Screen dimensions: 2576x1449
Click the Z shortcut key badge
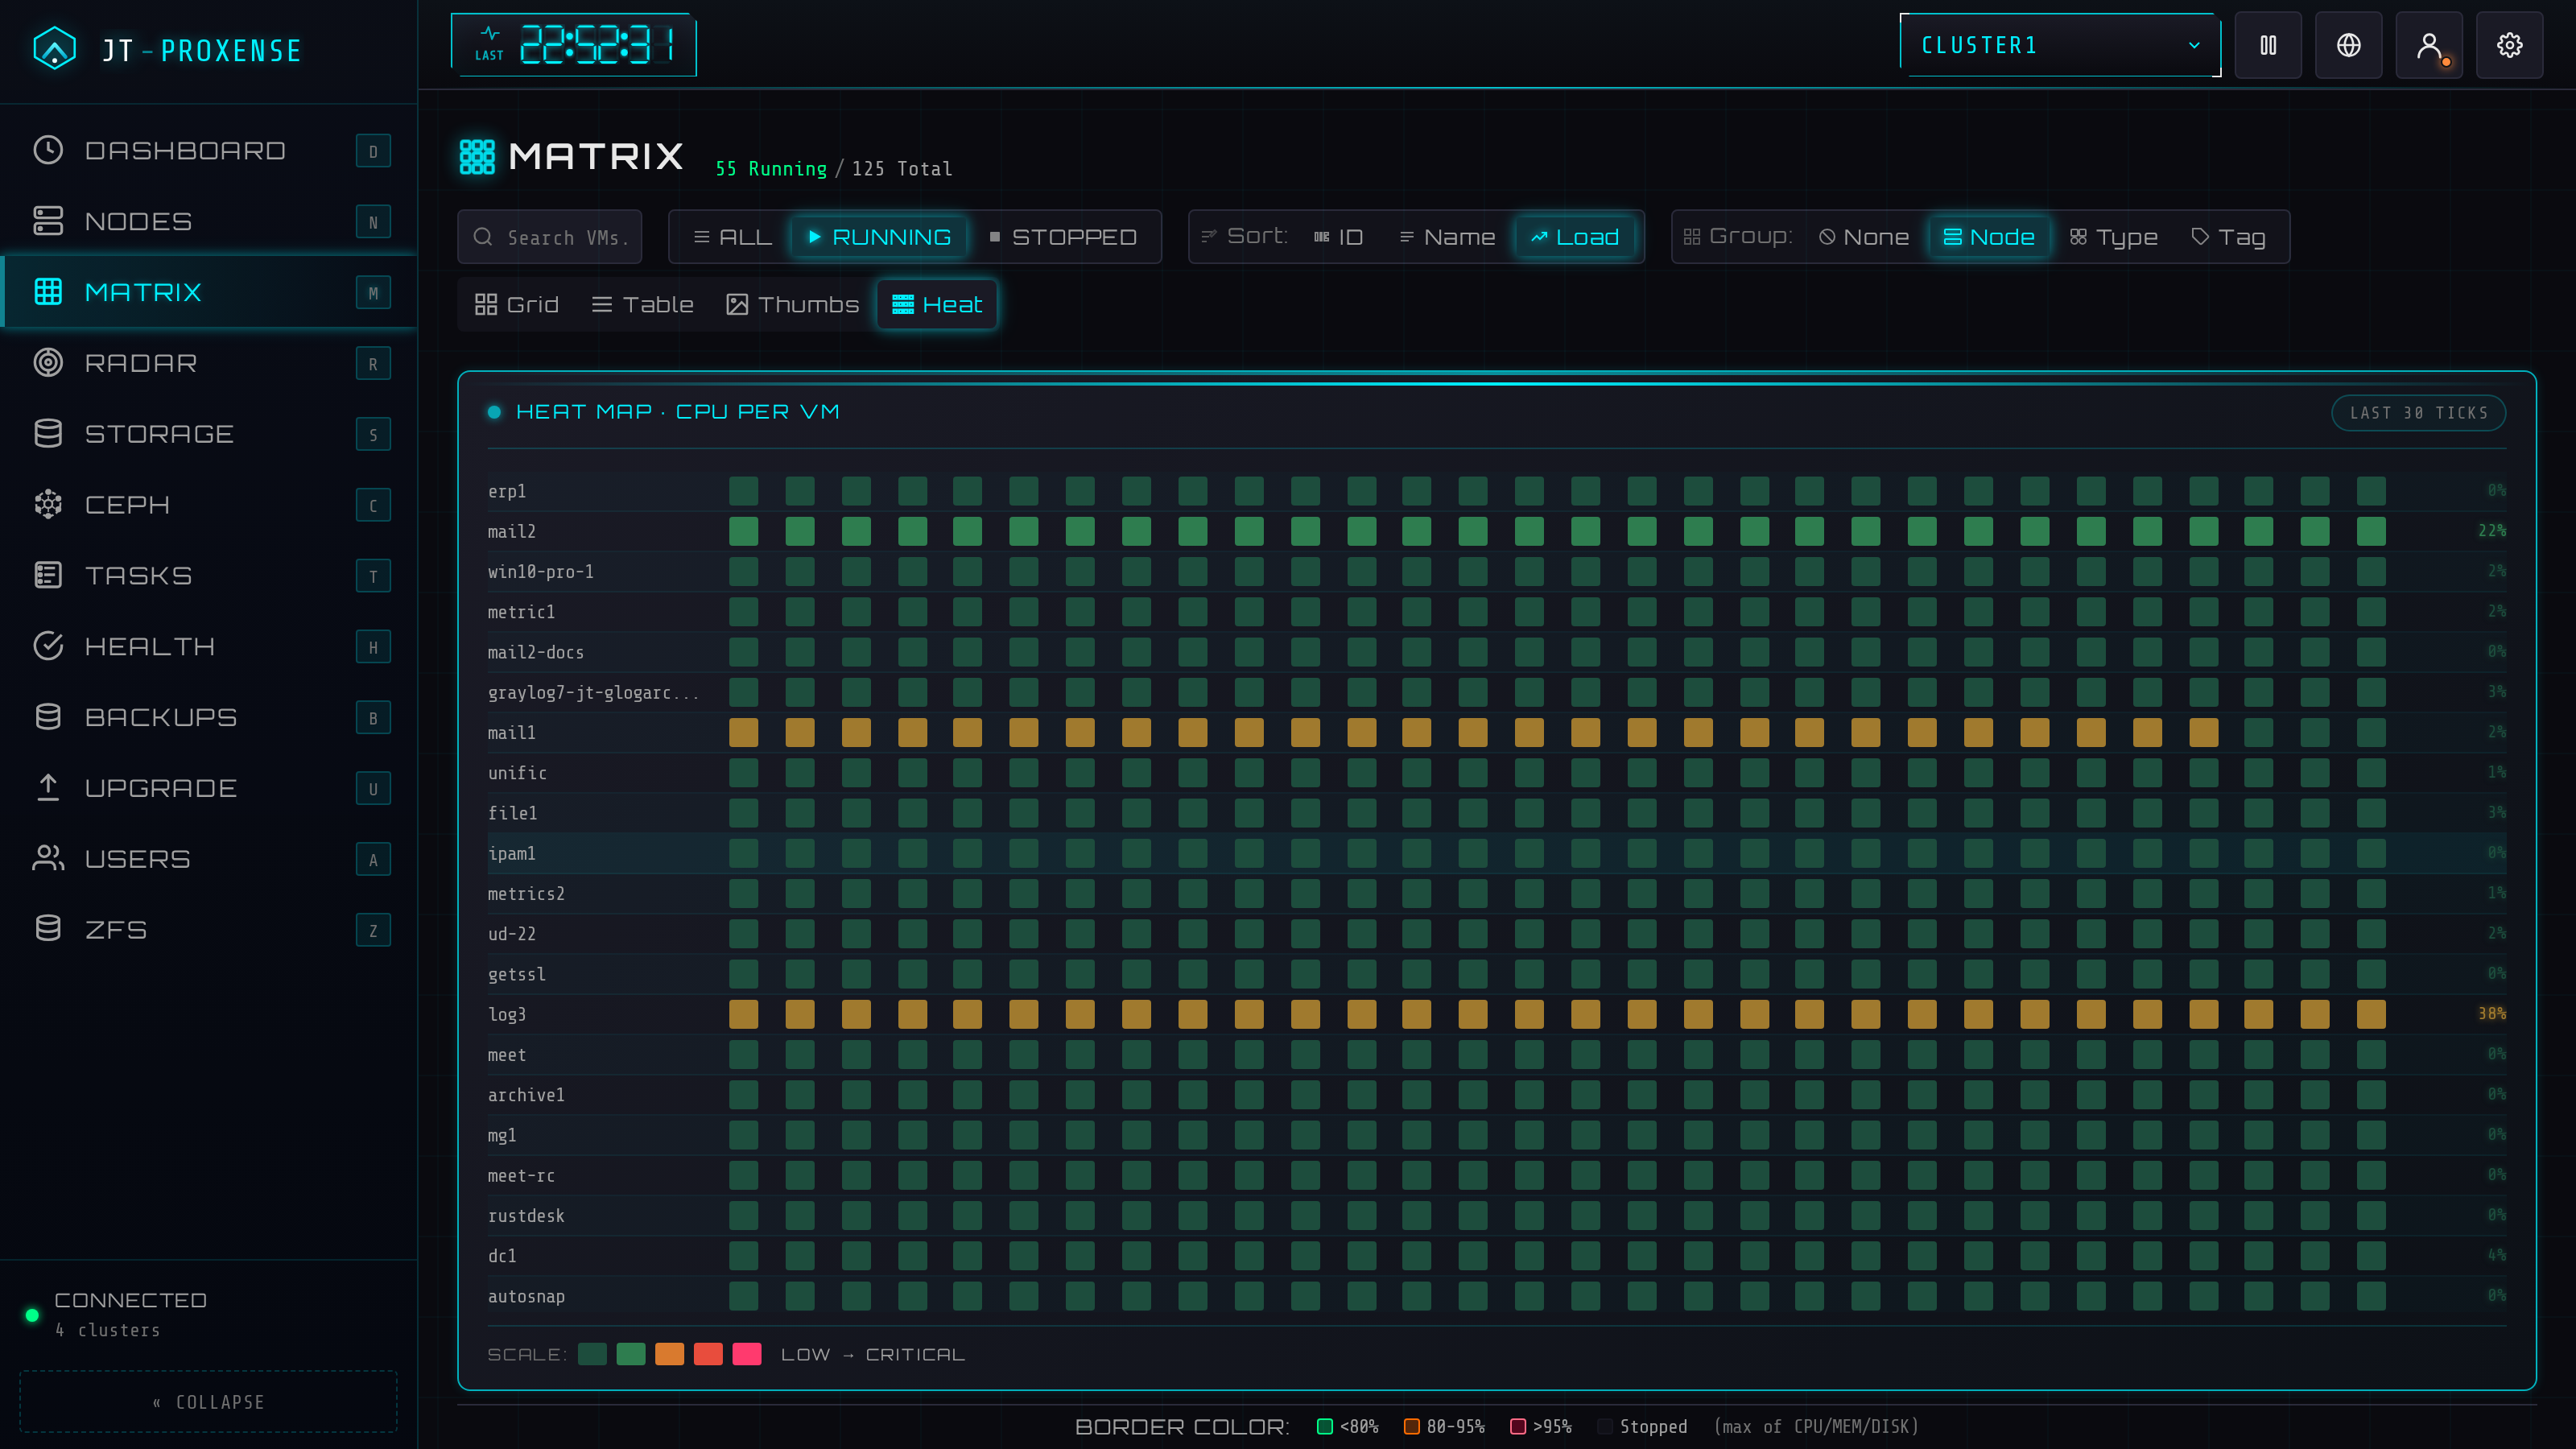click(373, 931)
